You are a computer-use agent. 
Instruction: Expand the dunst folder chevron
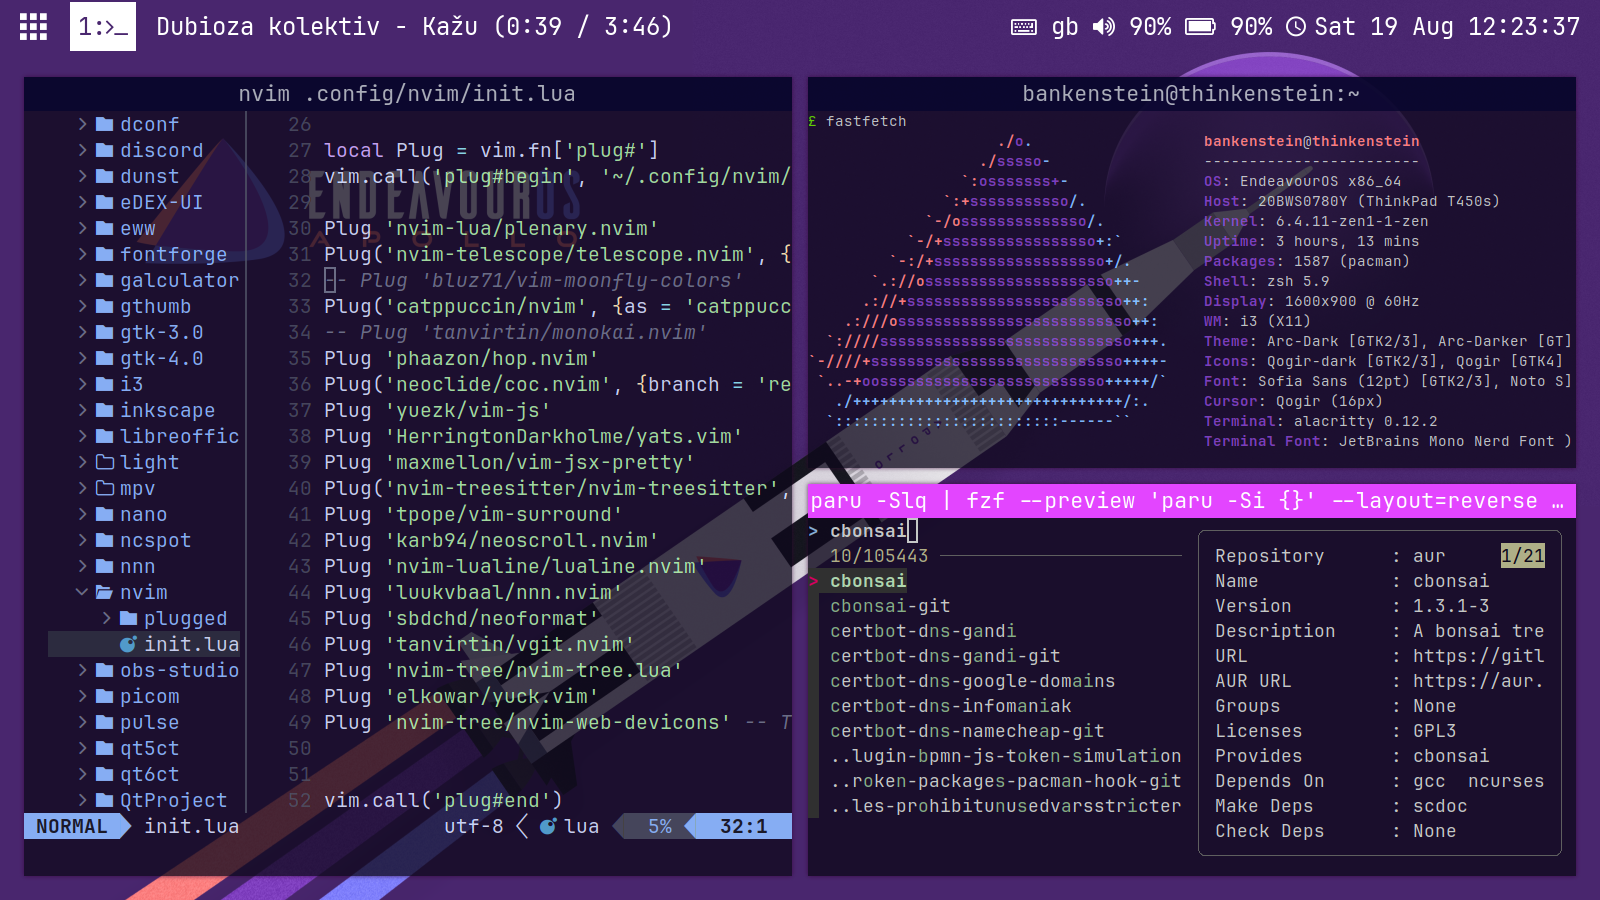pos(82,176)
